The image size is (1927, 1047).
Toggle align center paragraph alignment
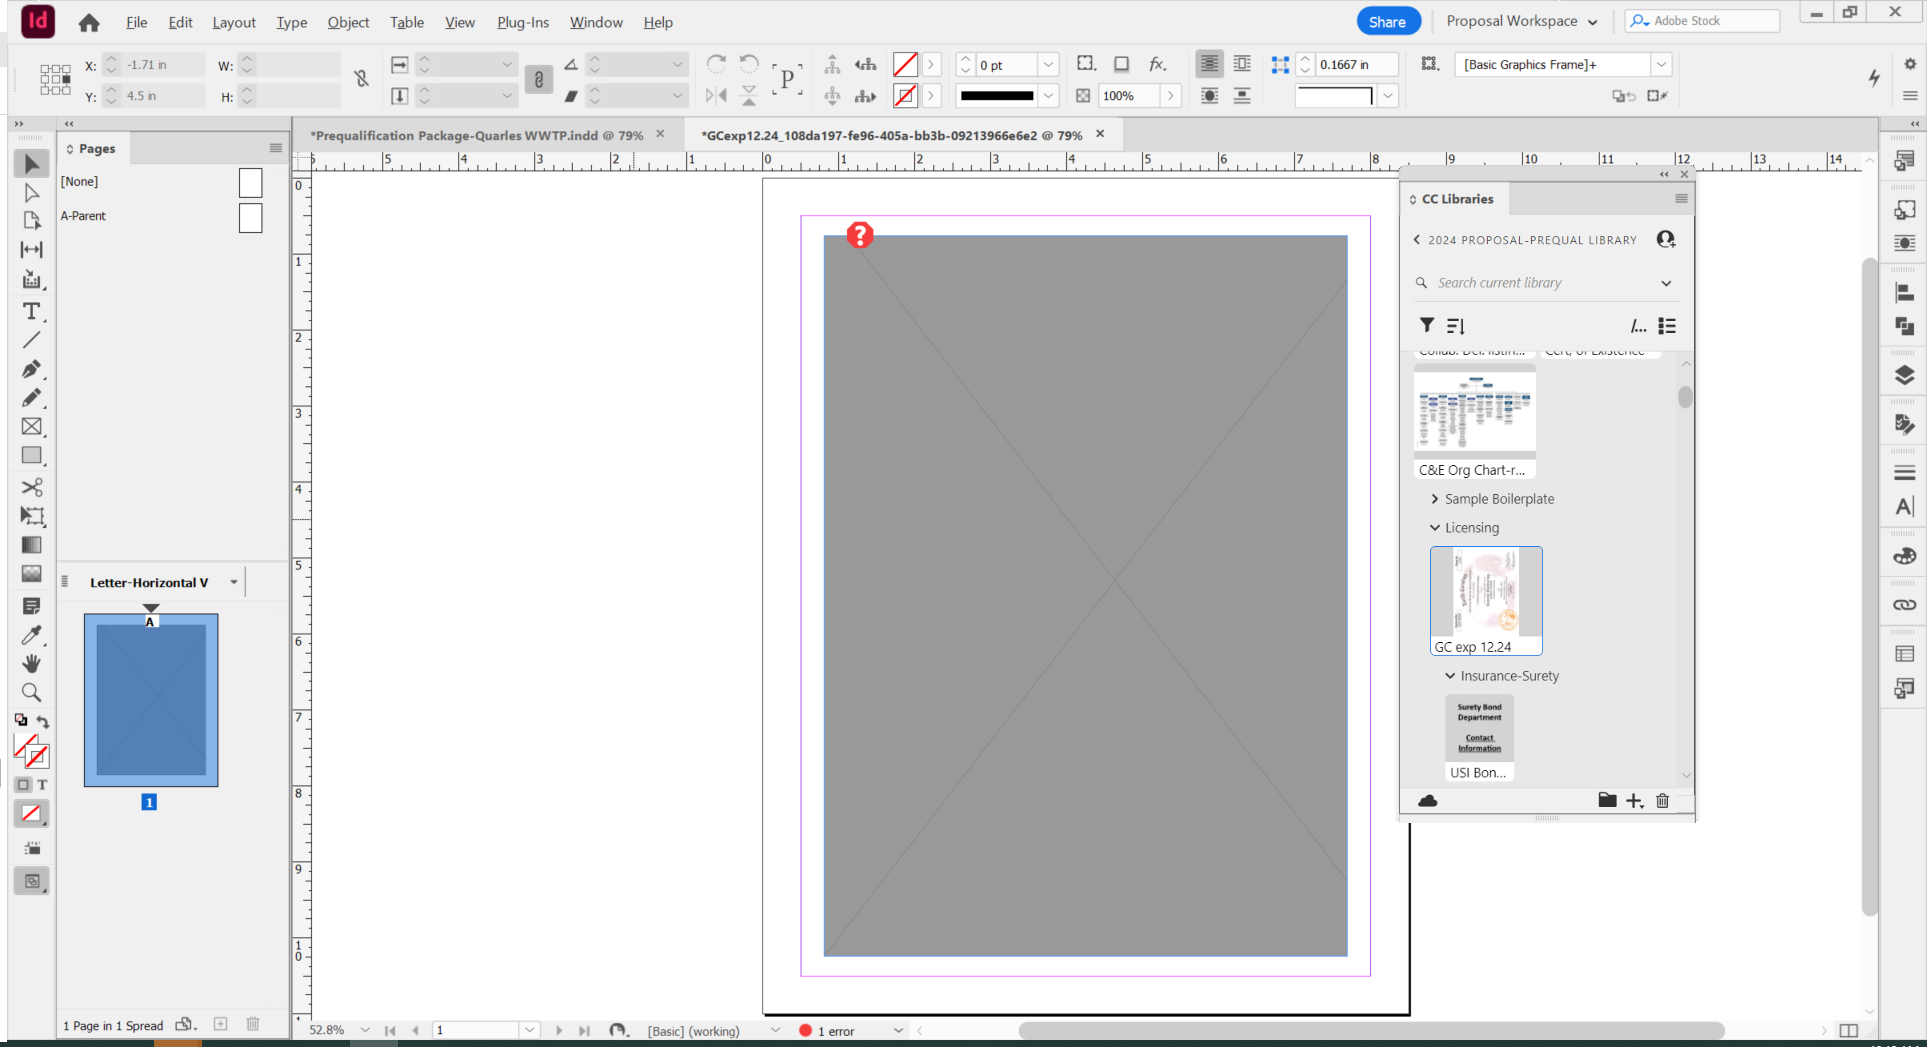(1209, 64)
